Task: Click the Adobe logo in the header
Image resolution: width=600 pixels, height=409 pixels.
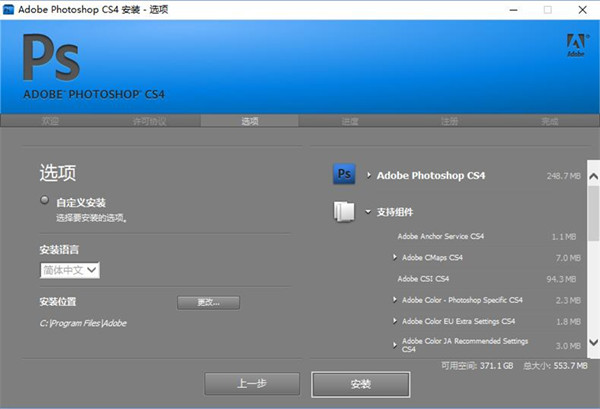Action: 575,43
